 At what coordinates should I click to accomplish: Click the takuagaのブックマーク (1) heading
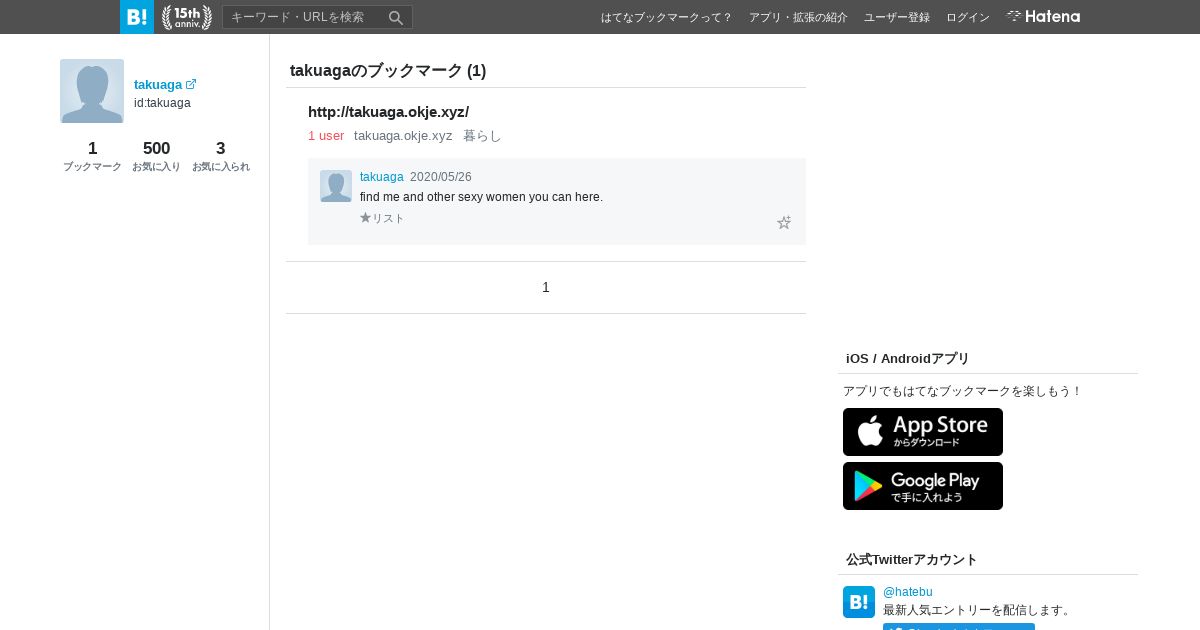coord(388,71)
